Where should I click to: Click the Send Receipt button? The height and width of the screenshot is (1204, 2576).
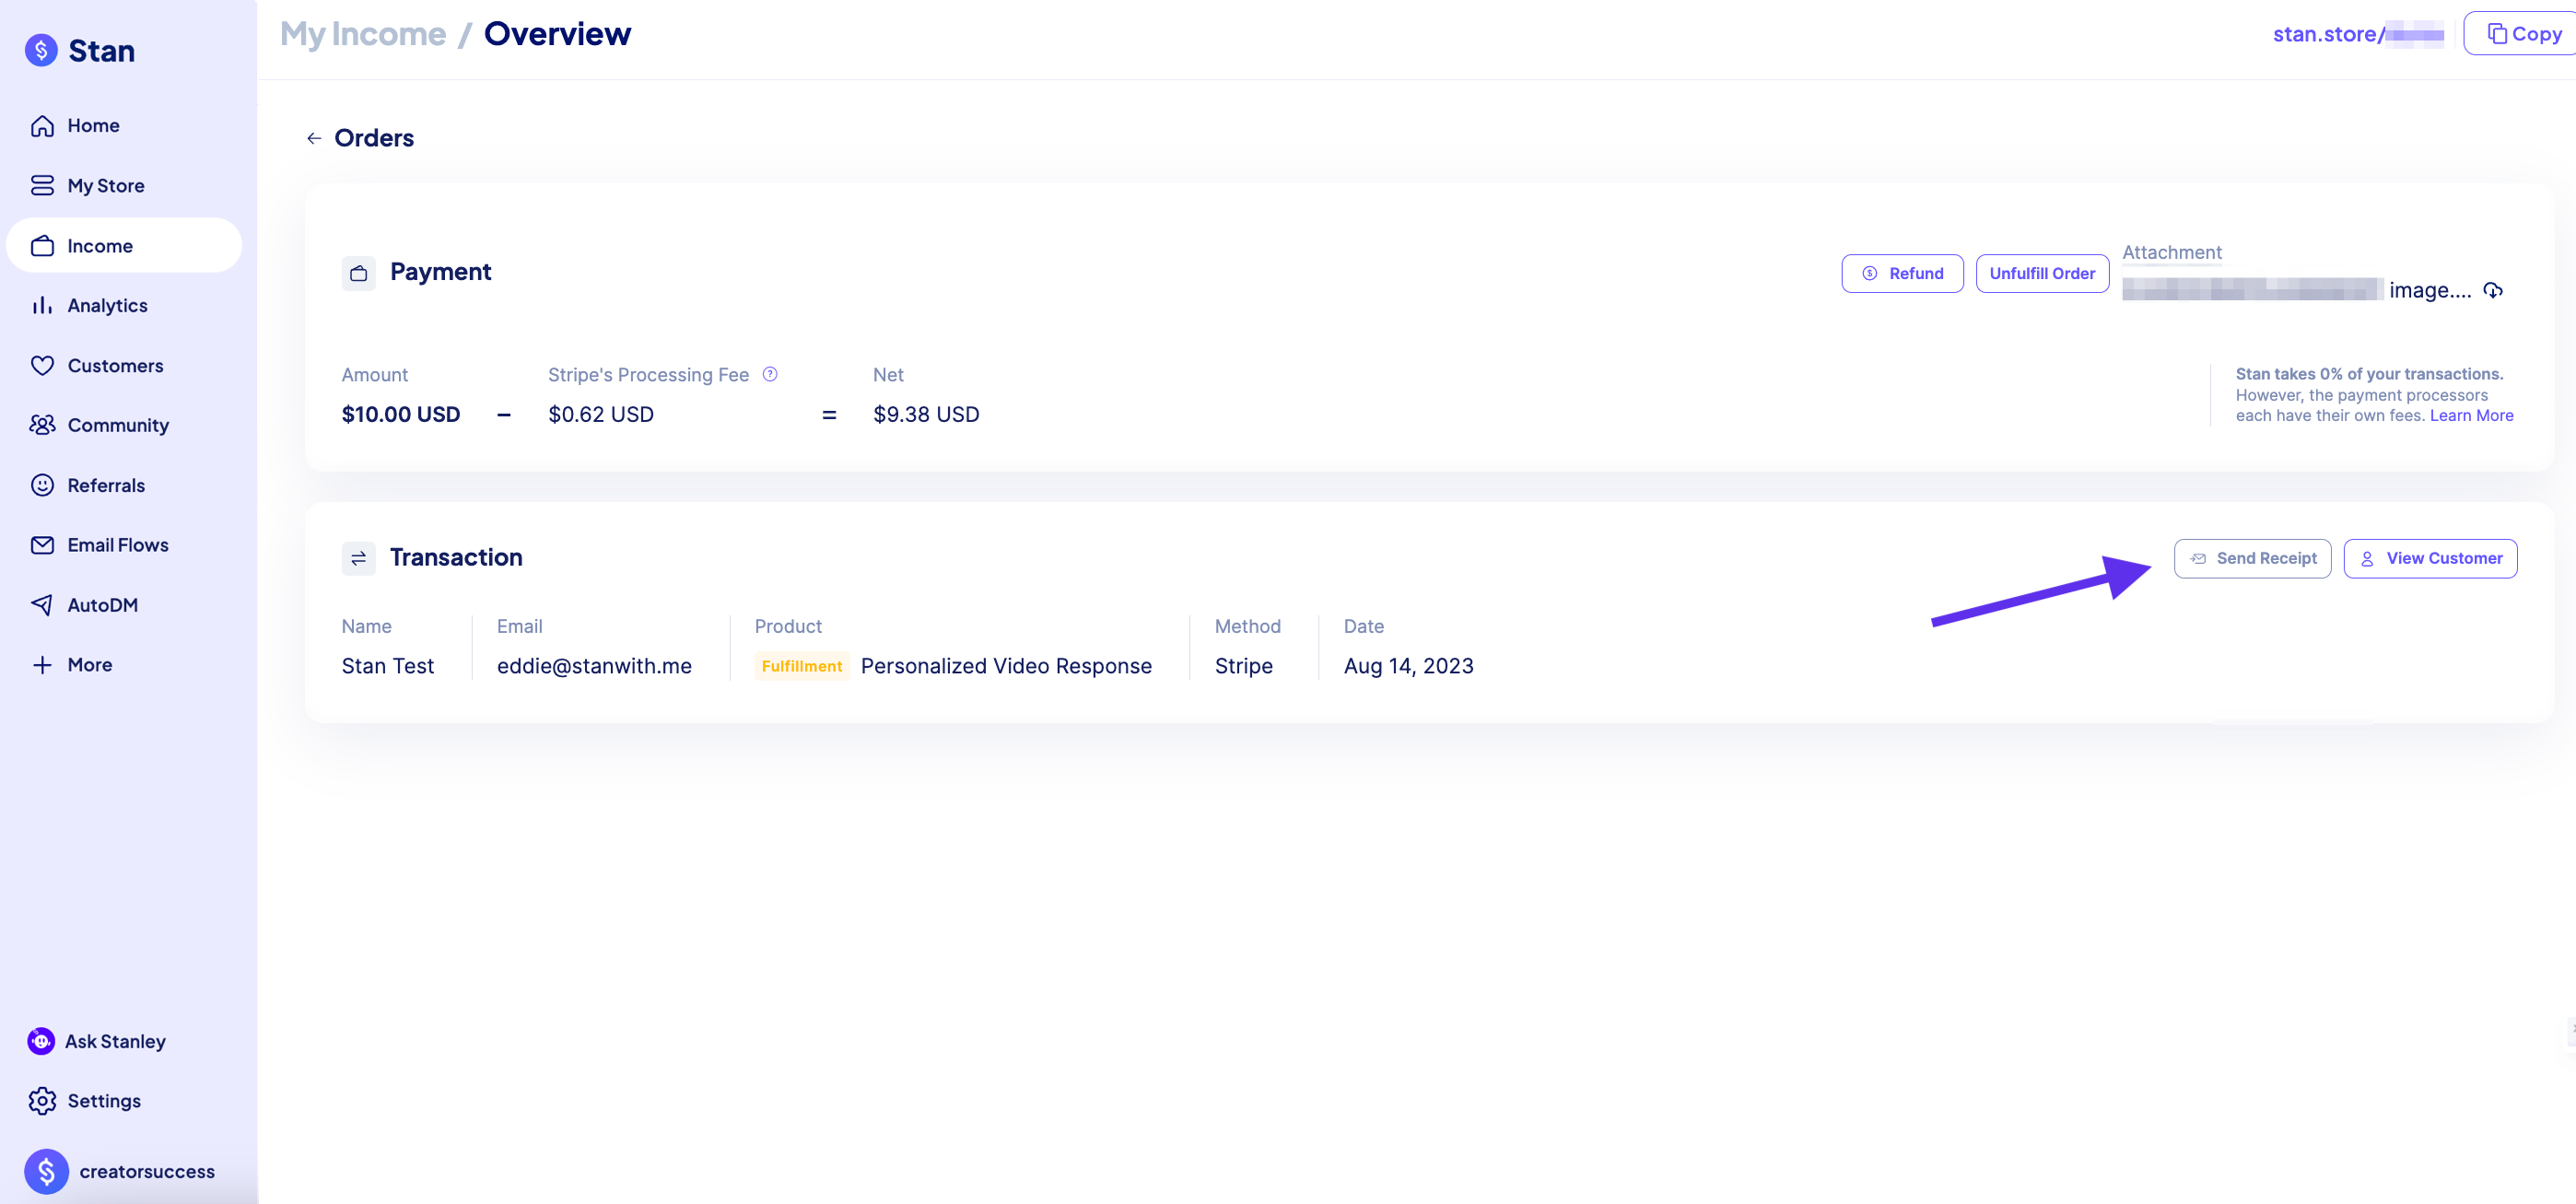click(2252, 558)
